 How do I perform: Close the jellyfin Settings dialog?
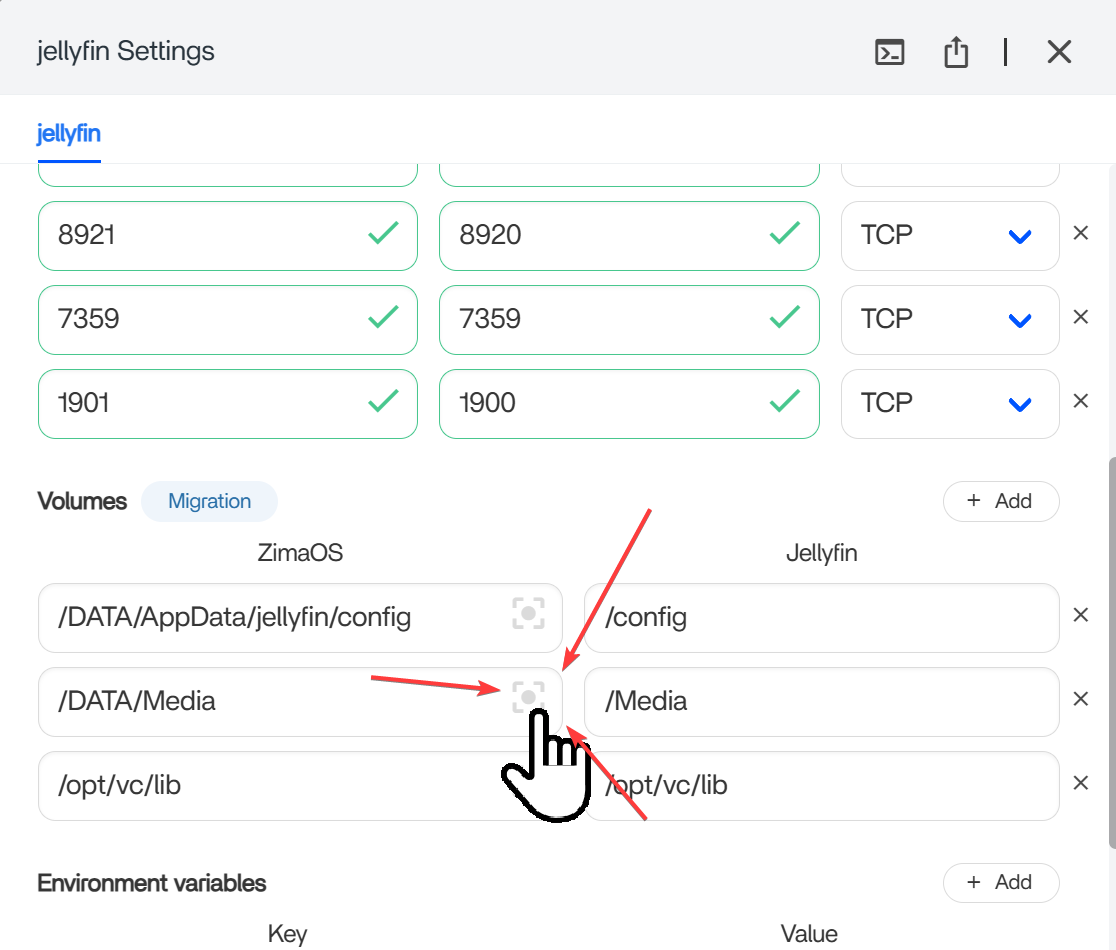tap(1059, 52)
